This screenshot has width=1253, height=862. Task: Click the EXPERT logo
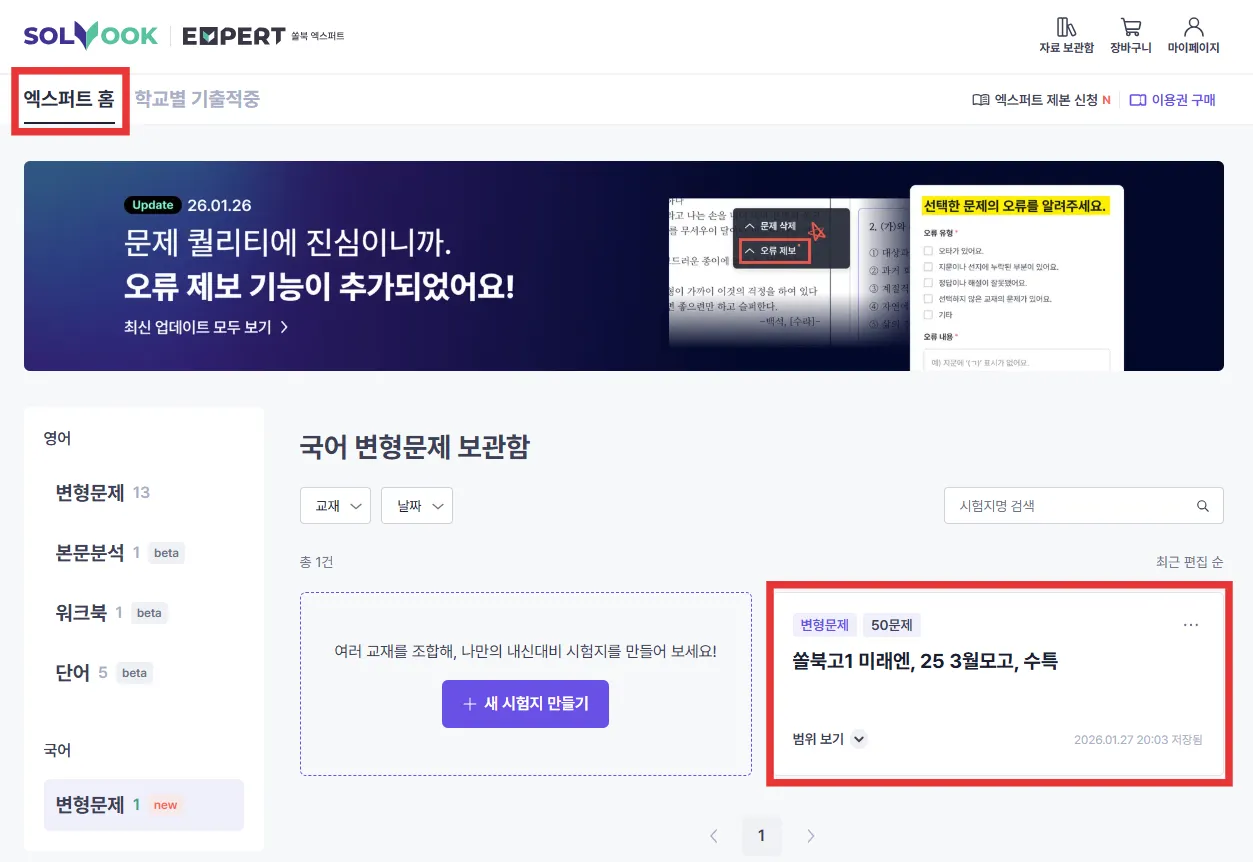(x=235, y=36)
